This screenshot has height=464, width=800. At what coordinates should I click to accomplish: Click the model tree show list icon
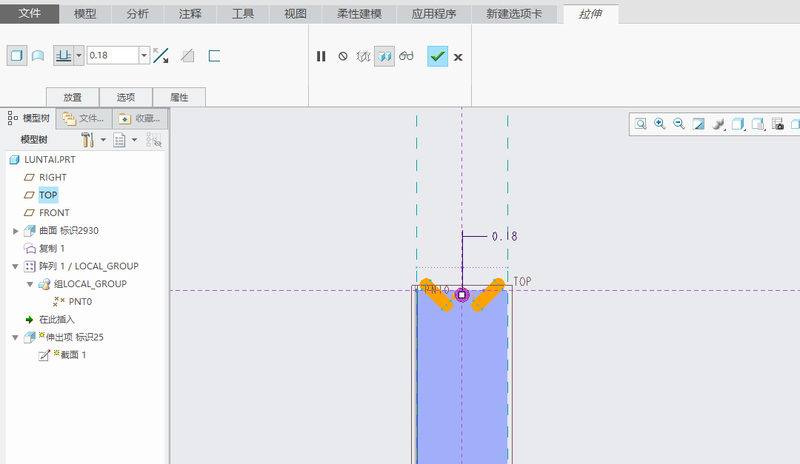119,140
